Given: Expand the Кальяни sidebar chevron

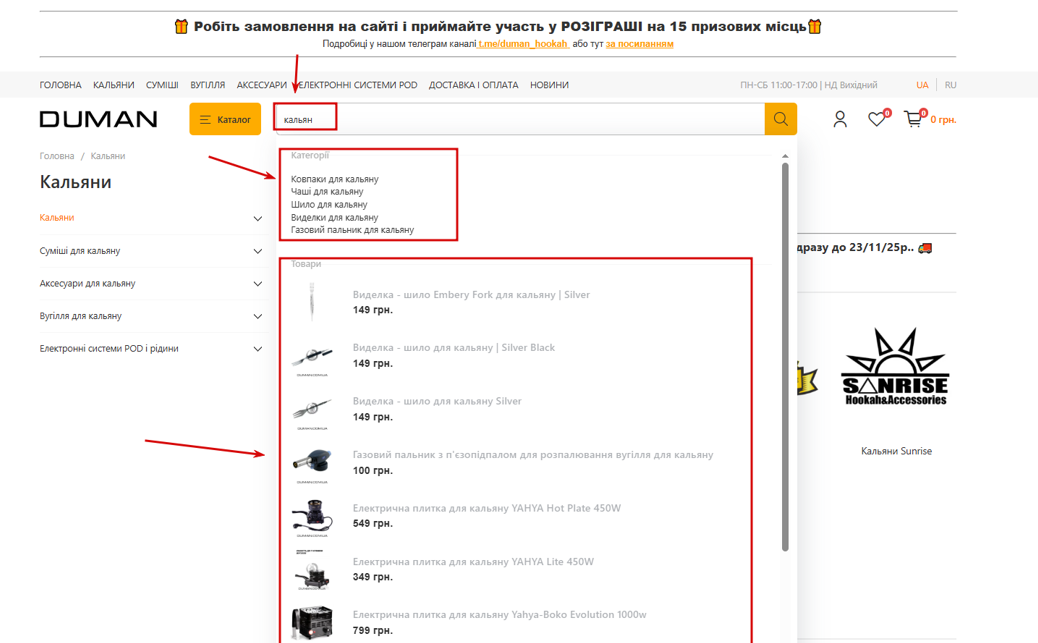Looking at the screenshot, I should coord(258,219).
